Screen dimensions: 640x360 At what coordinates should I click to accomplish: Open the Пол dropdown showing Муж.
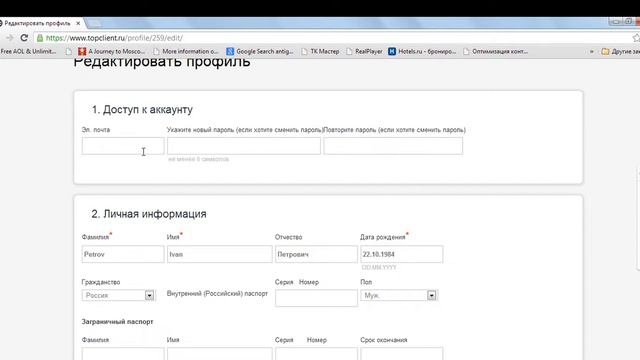click(399, 295)
